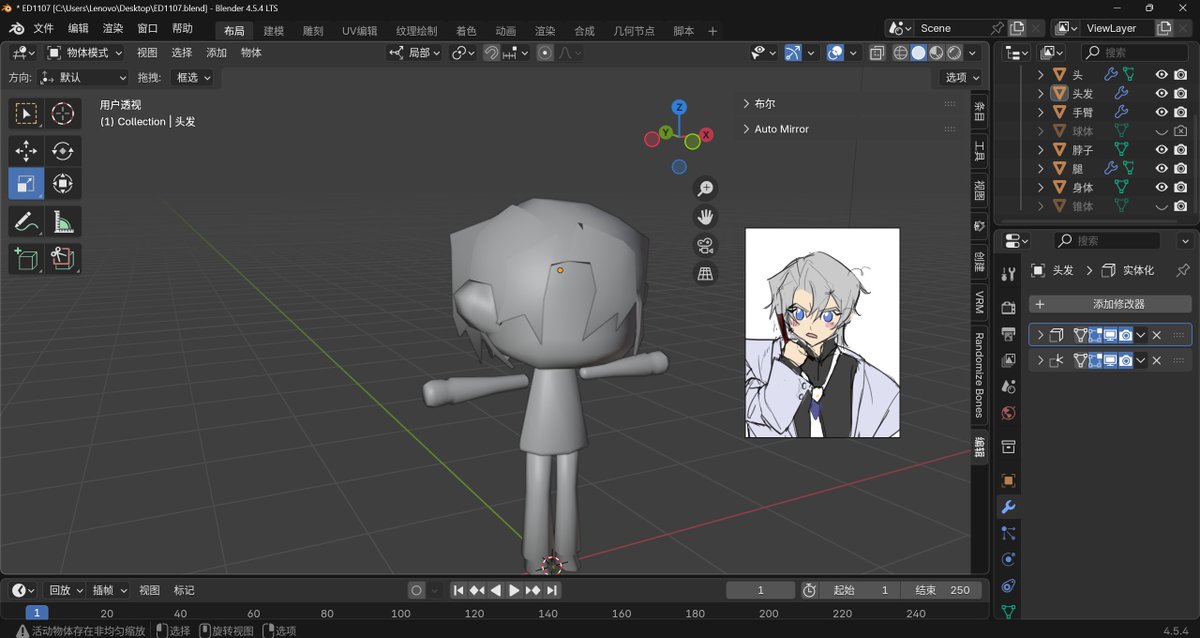Image resolution: width=1200 pixels, height=638 pixels.
Task: Jump to last frame
Action: pyautogui.click(x=552, y=590)
